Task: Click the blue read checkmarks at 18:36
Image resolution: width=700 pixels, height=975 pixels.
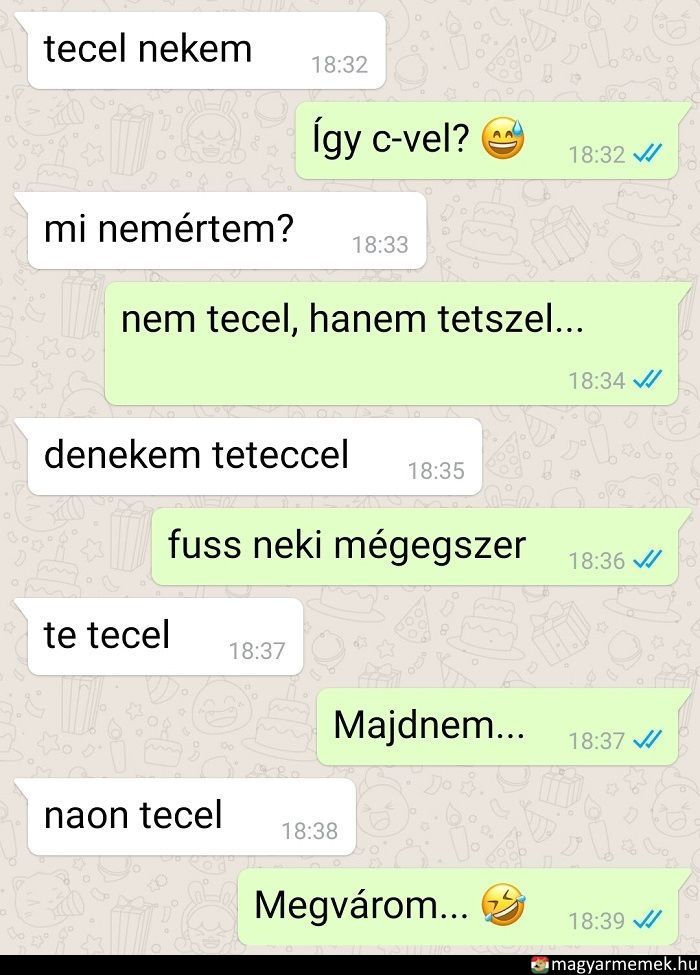Action: pyautogui.click(x=647, y=560)
